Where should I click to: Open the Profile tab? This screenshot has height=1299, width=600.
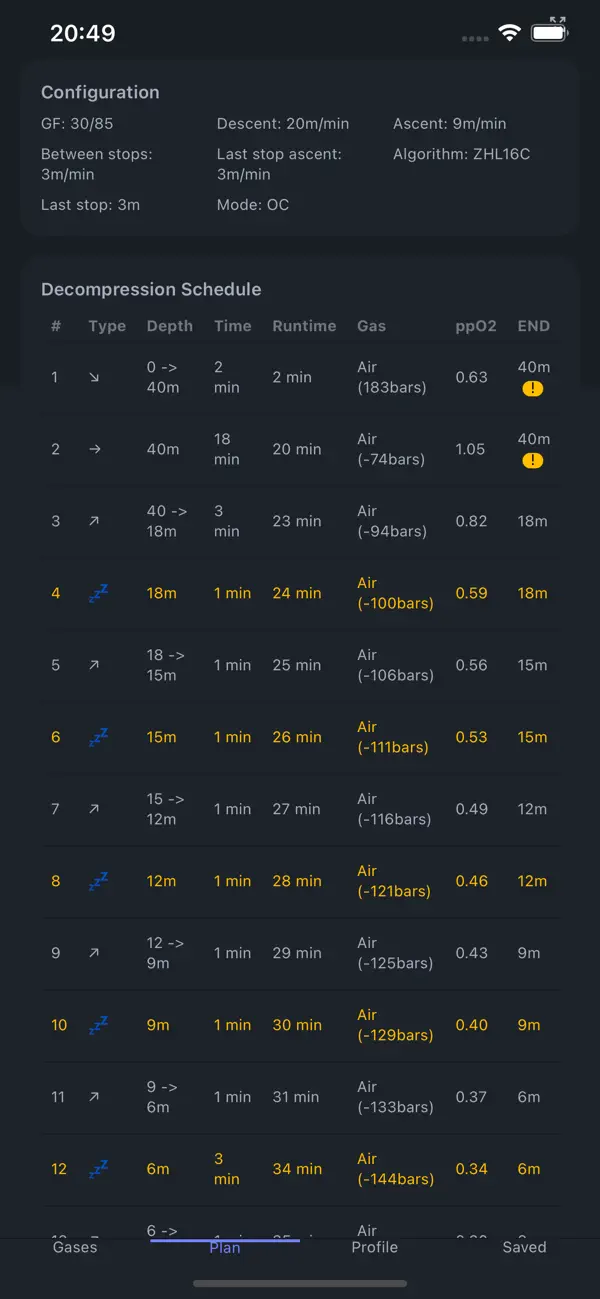point(375,1247)
